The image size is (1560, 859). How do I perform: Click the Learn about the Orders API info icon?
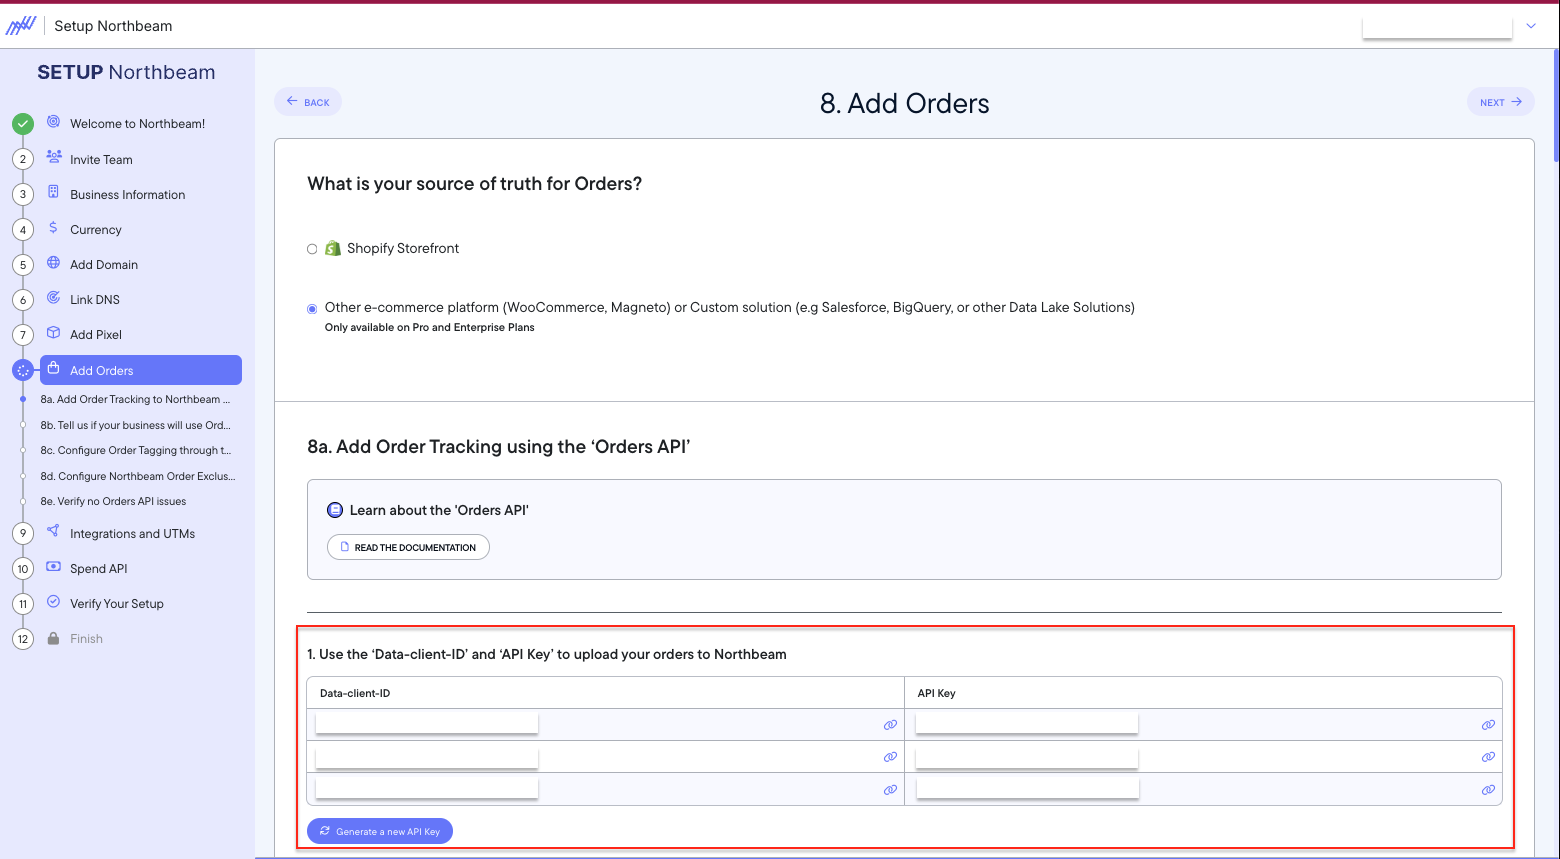(x=335, y=510)
